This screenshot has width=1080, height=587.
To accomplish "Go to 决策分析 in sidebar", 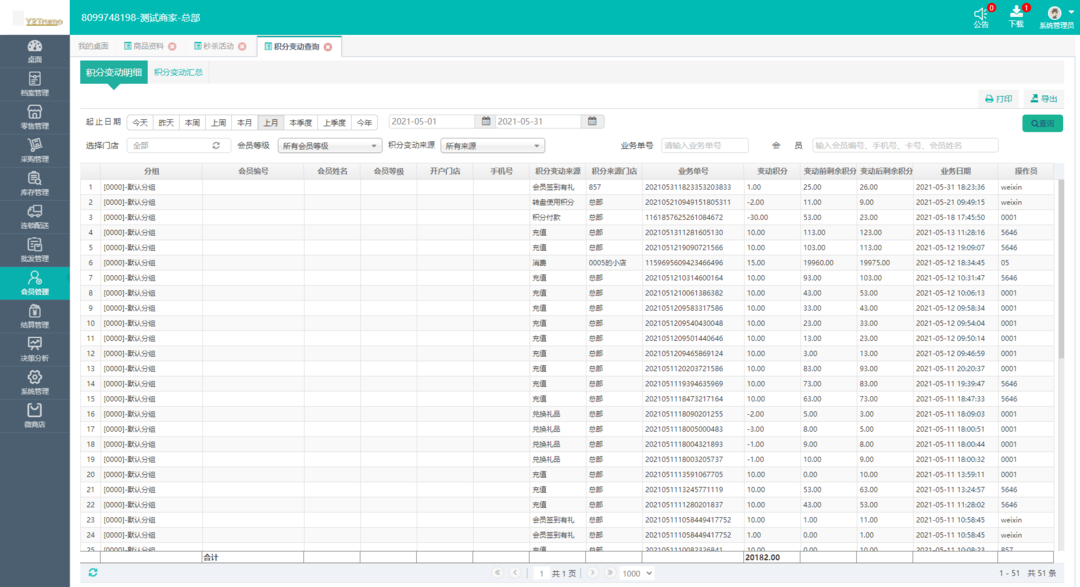I will coord(34,349).
